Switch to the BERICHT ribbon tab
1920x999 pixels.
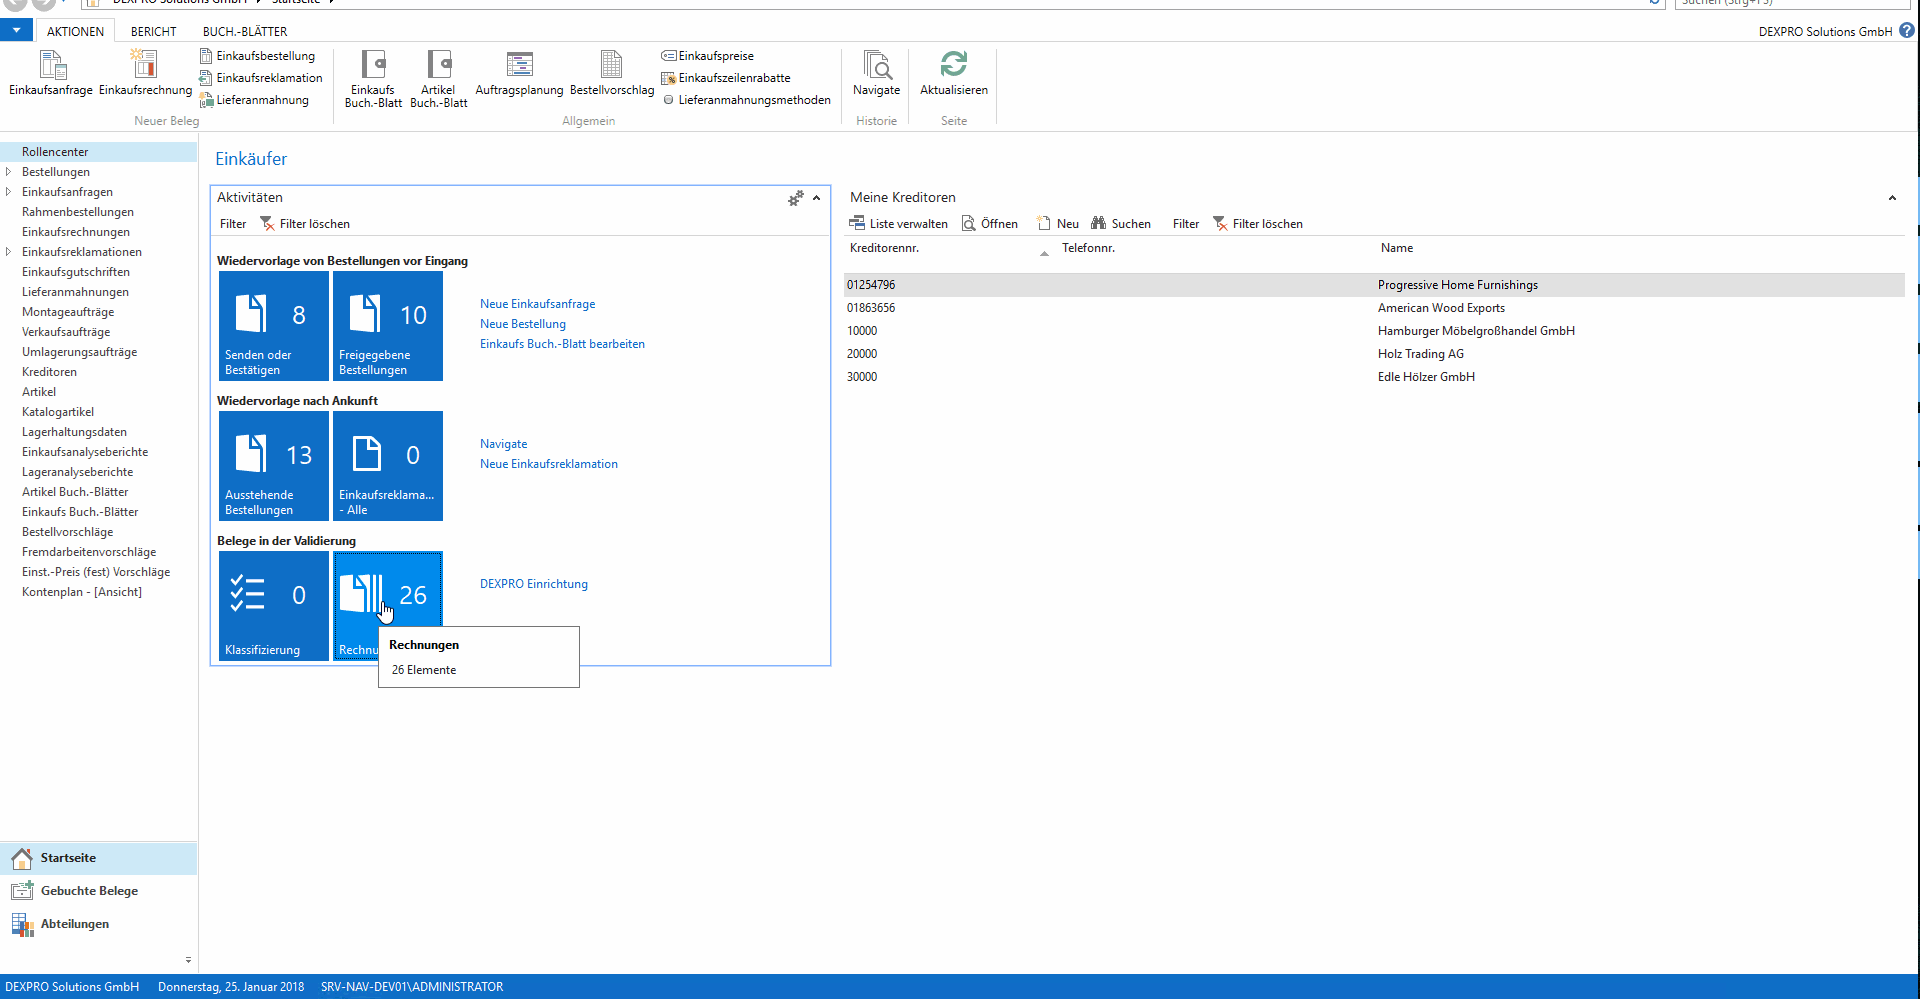pos(153,32)
